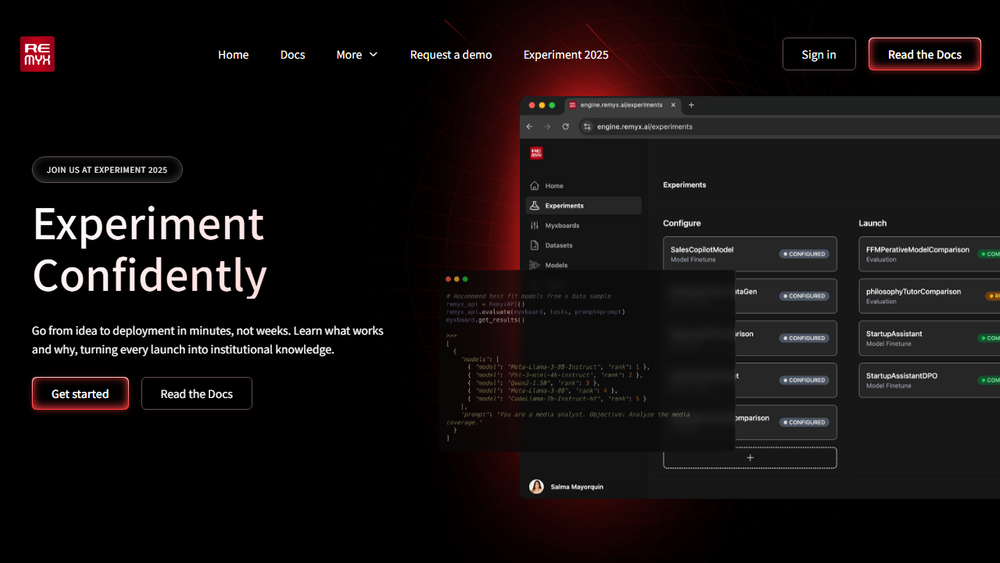Open the Docs nav link

pyautogui.click(x=293, y=55)
